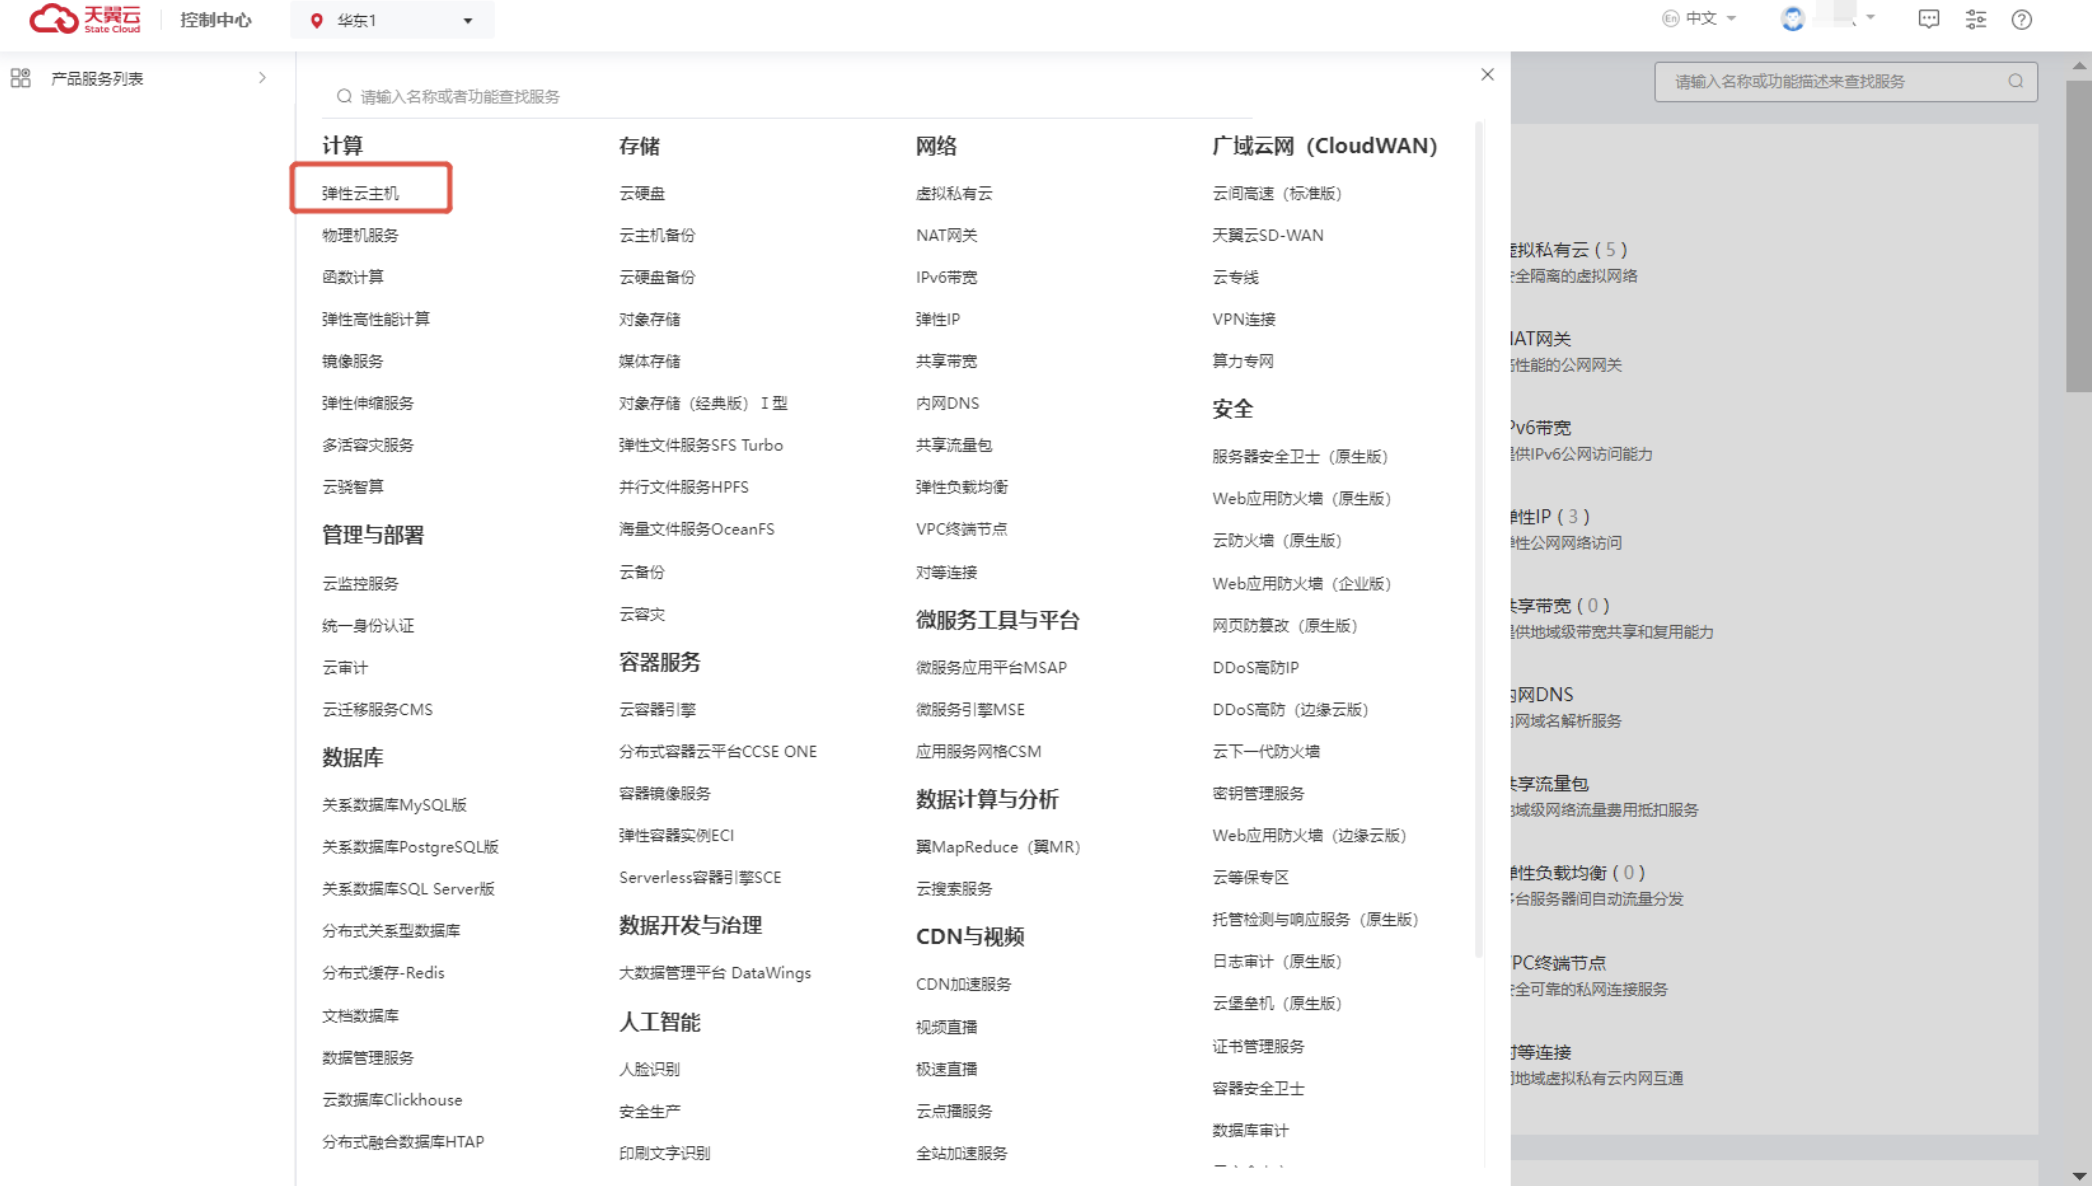Open 弹性负载均衡 in the services panel
The image size is (2092, 1186).
[x=961, y=487]
